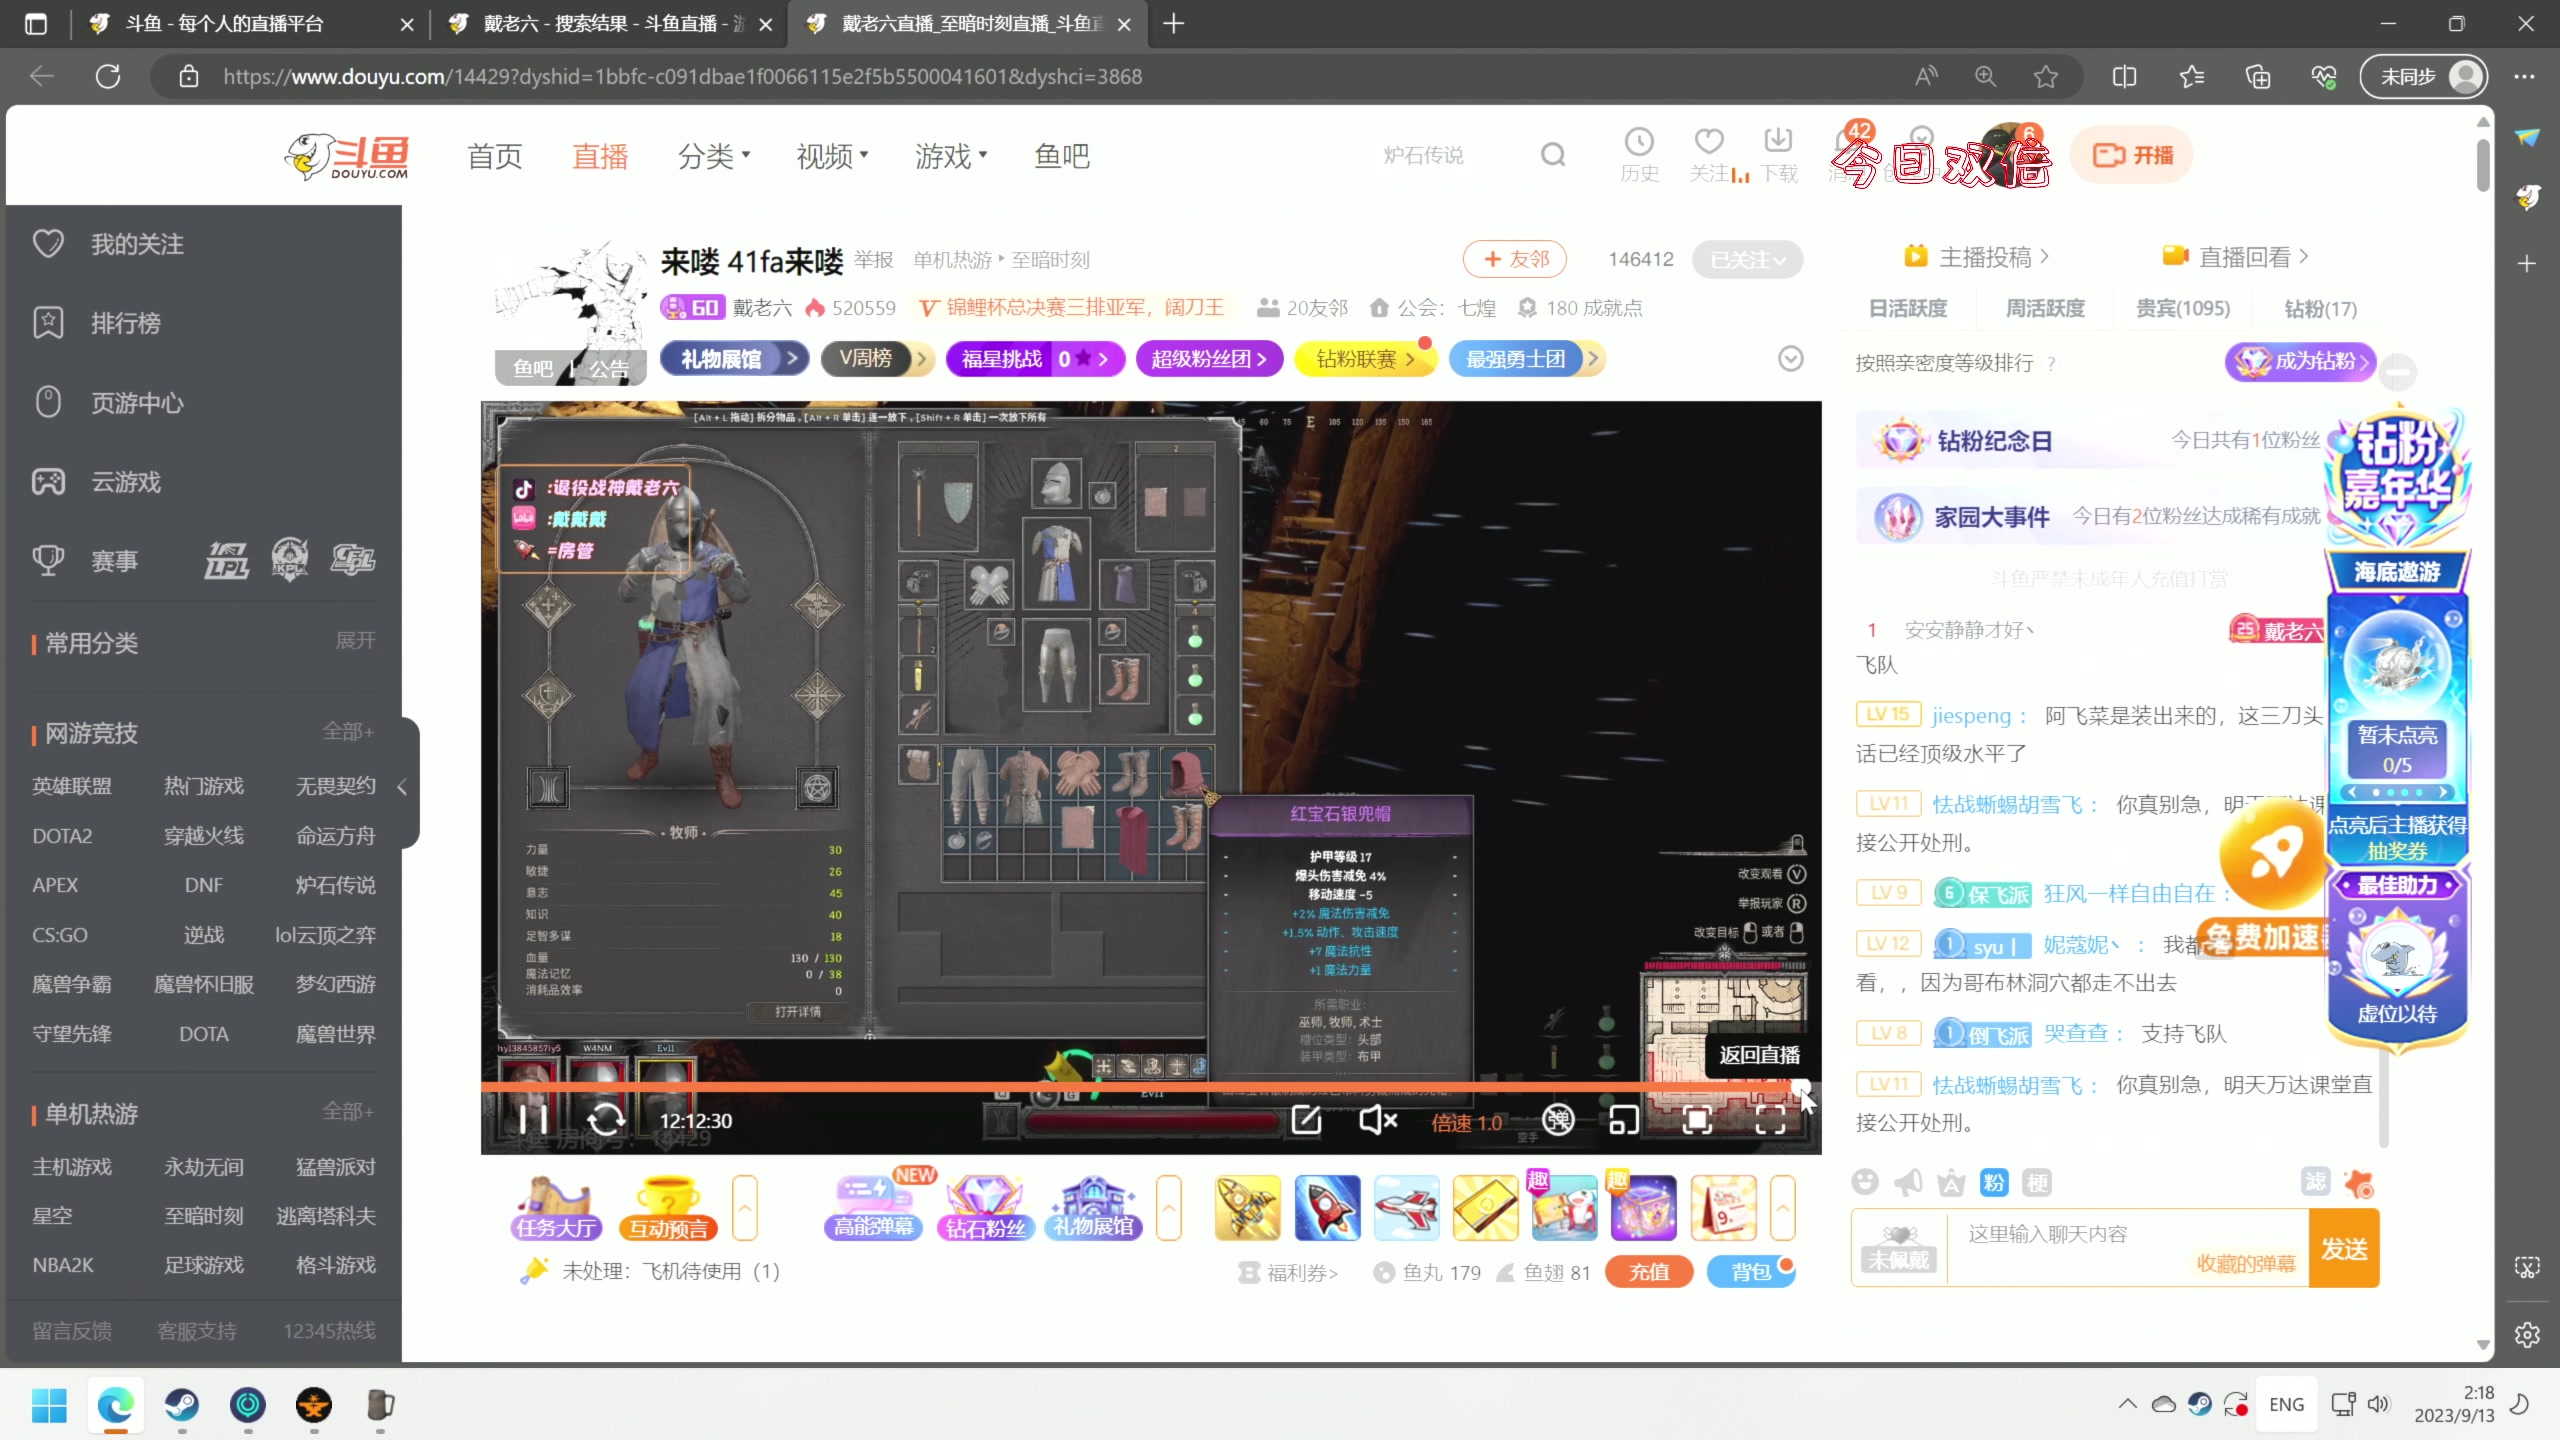
Task: Open Steam from the taskbar
Action: [x=182, y=1405]
